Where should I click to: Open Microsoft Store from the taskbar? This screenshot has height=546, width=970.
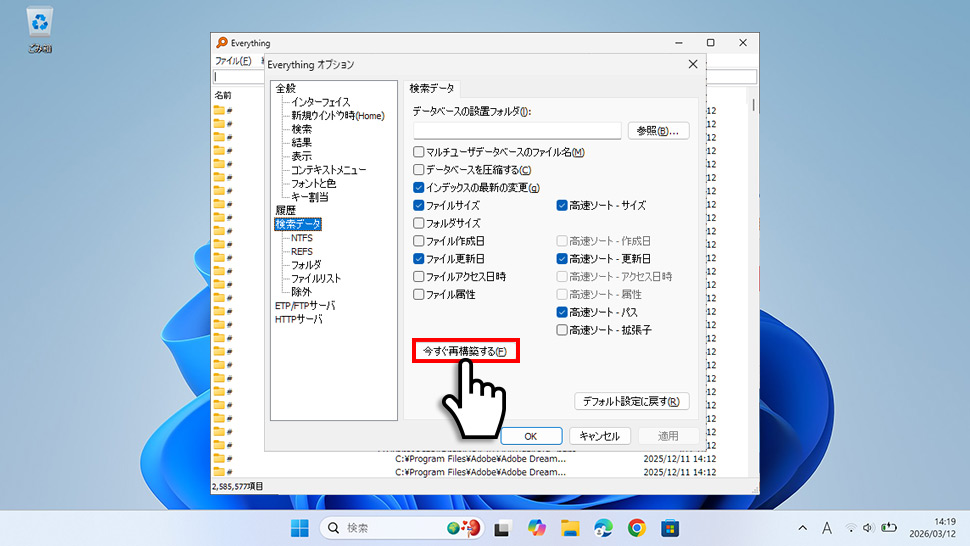pyautogui.click(x=670, y=528)
